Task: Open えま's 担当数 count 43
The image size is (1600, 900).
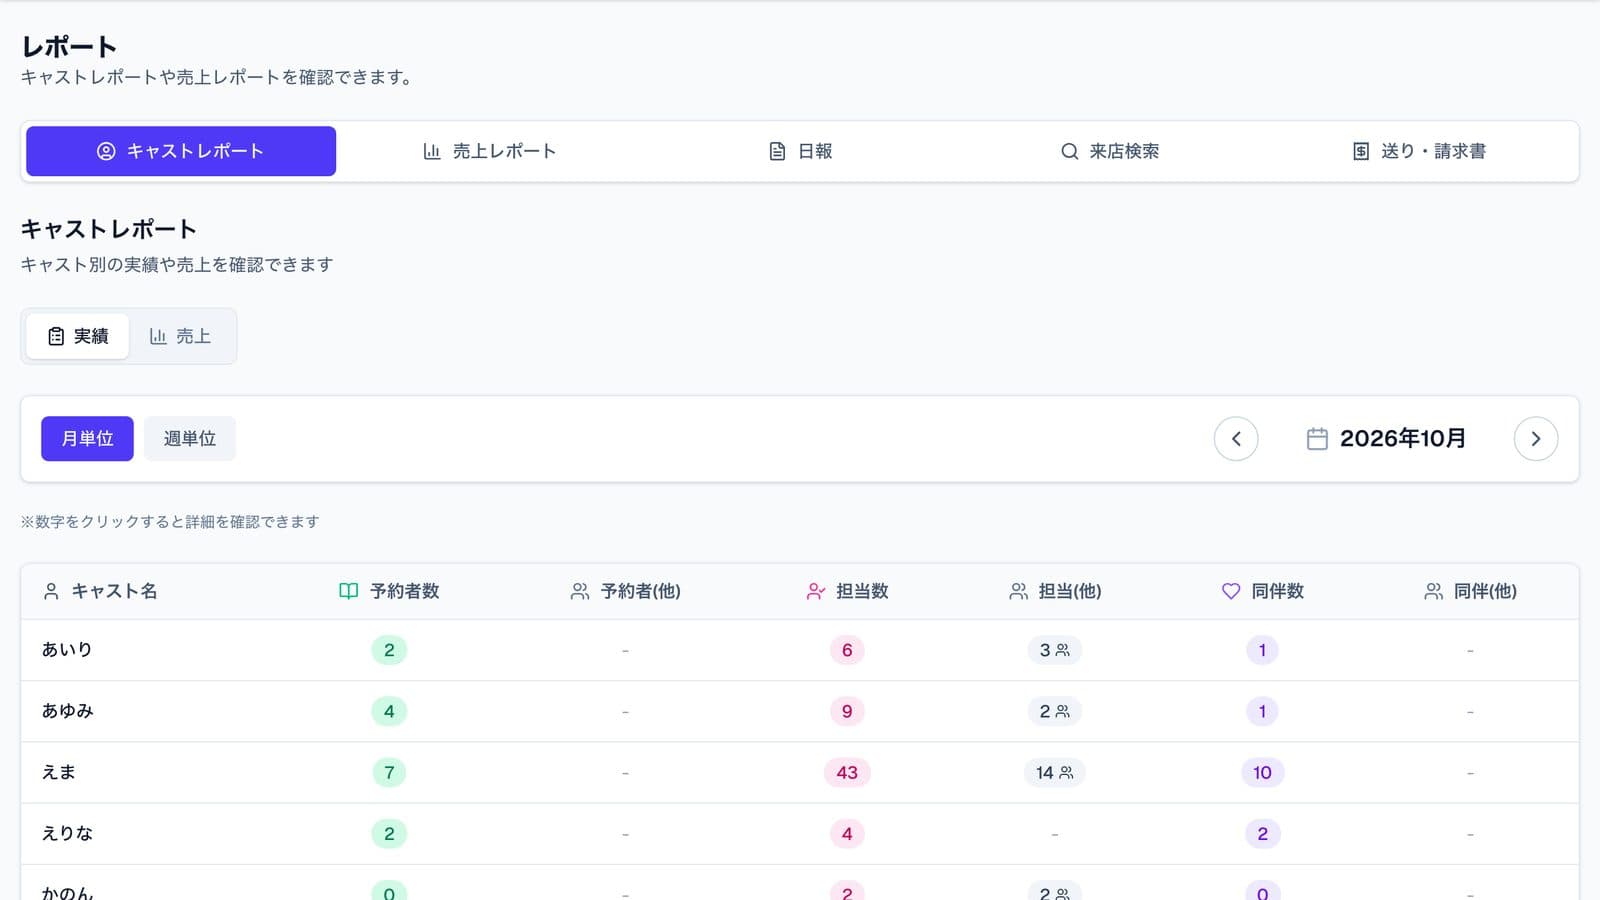Action: (x=847, y=772)
